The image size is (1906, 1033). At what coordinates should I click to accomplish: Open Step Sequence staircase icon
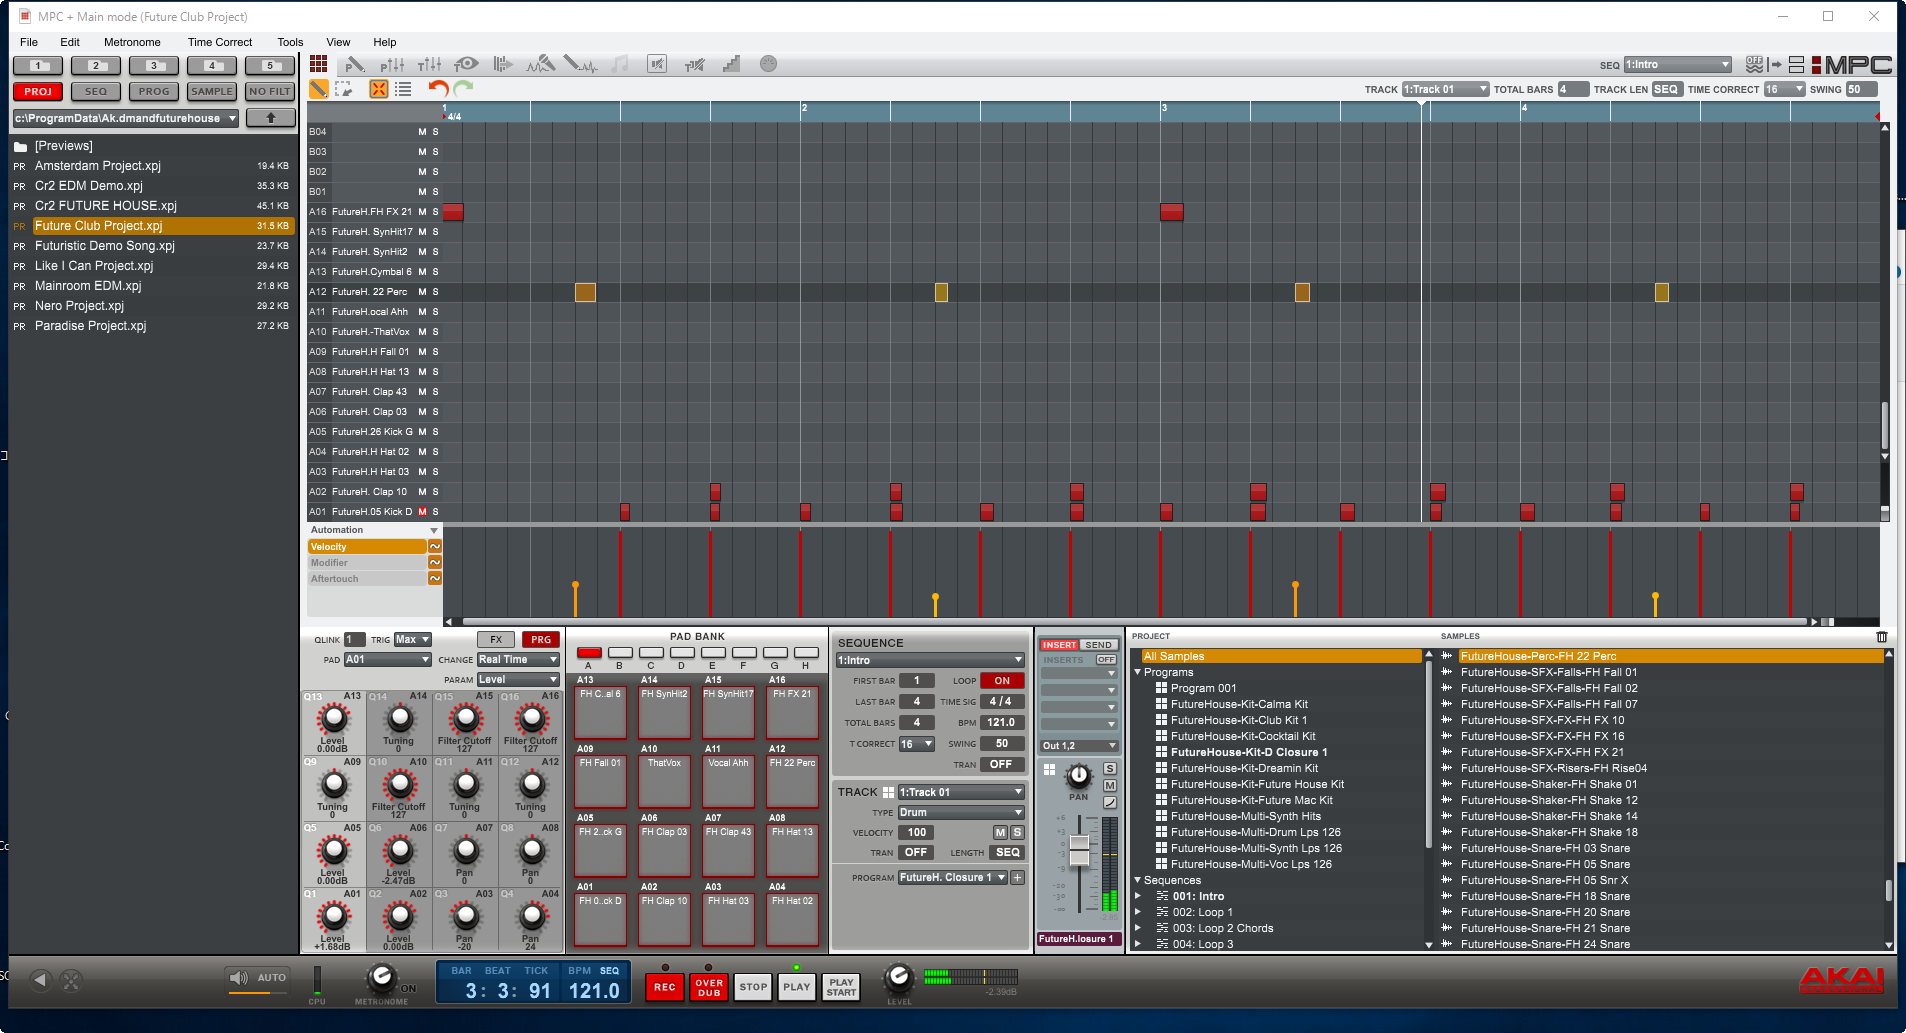731,64
